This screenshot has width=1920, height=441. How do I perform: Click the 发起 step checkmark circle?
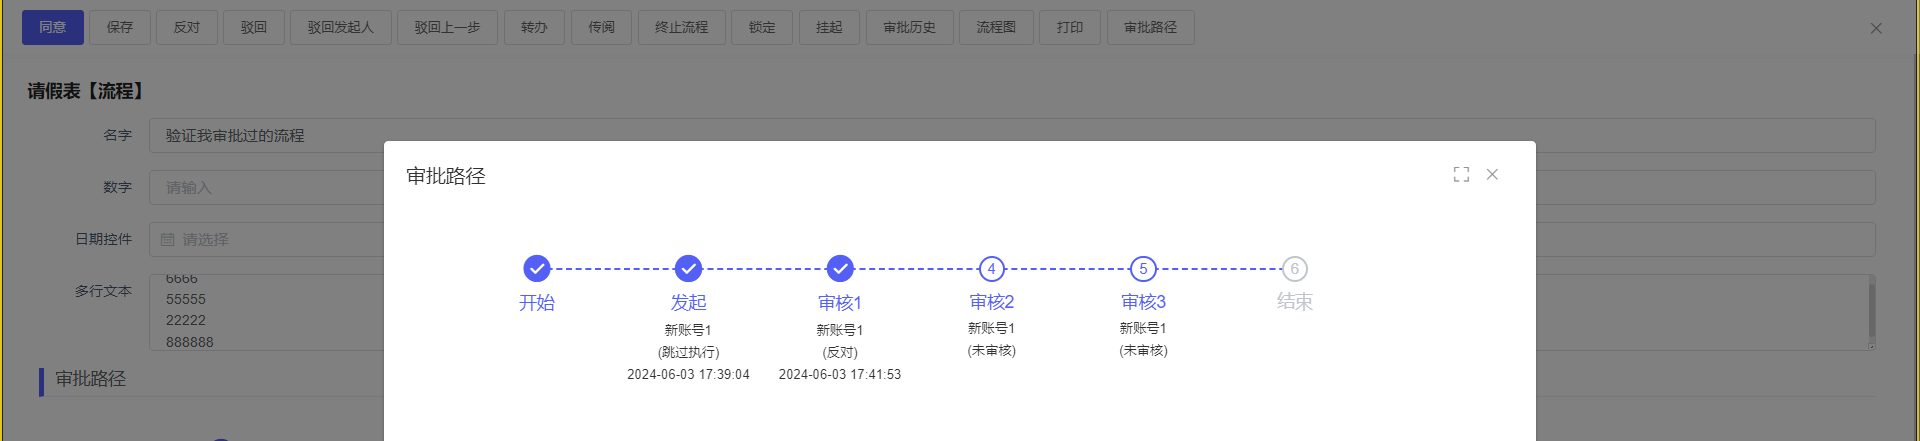[688, 269]
